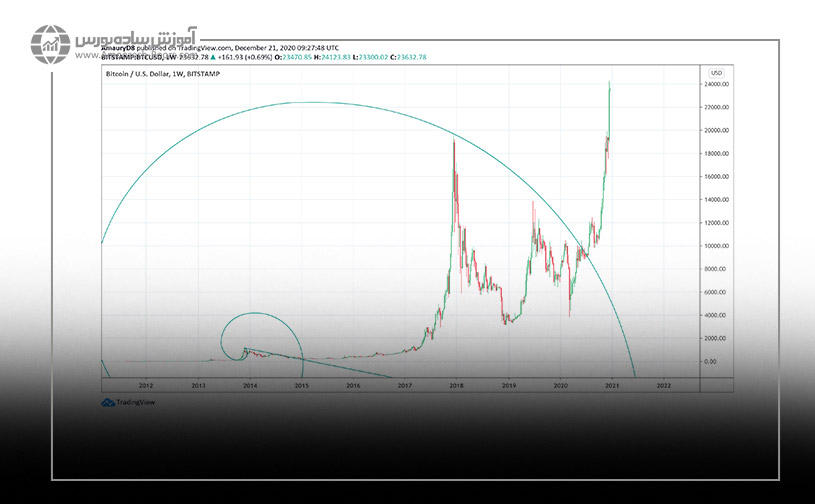
Task: Click the 10000.00 price axis label
Action: pyautogui.click(x=716, y=246)
